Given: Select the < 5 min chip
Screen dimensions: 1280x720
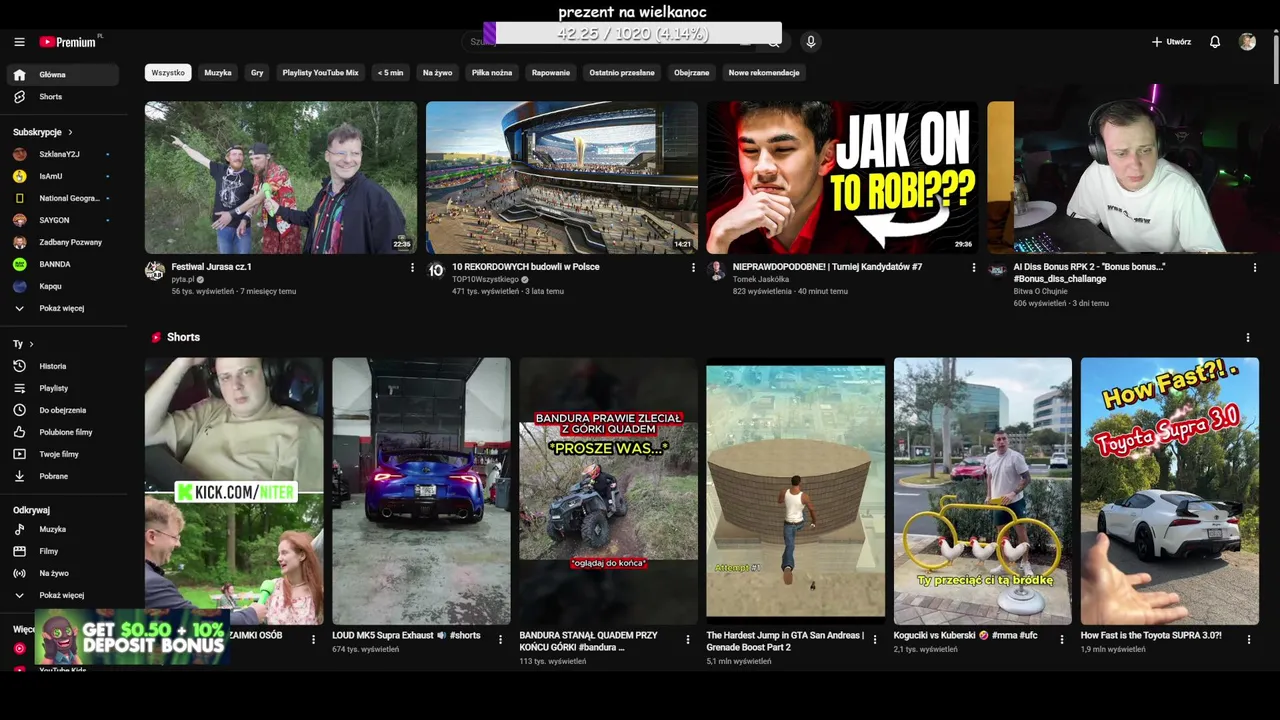Looking at the screenshot, I should pyautogui.click(x=391, y=73).
